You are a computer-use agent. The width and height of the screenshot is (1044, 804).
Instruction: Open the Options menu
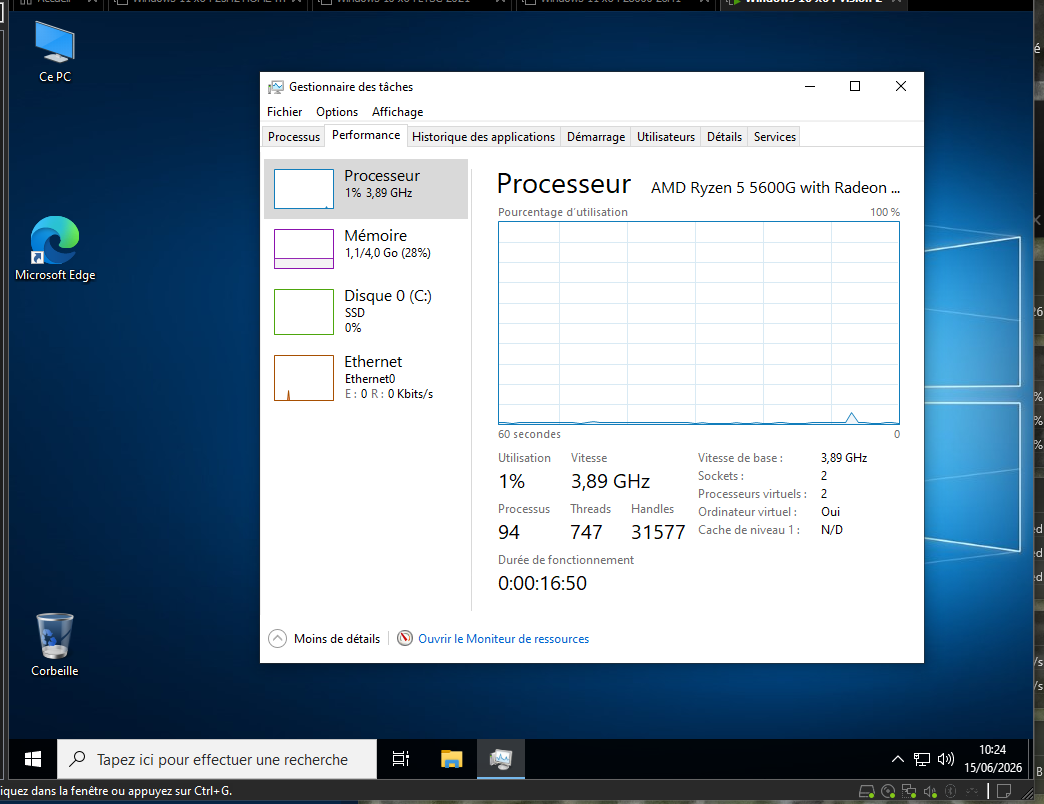[337, 112]
